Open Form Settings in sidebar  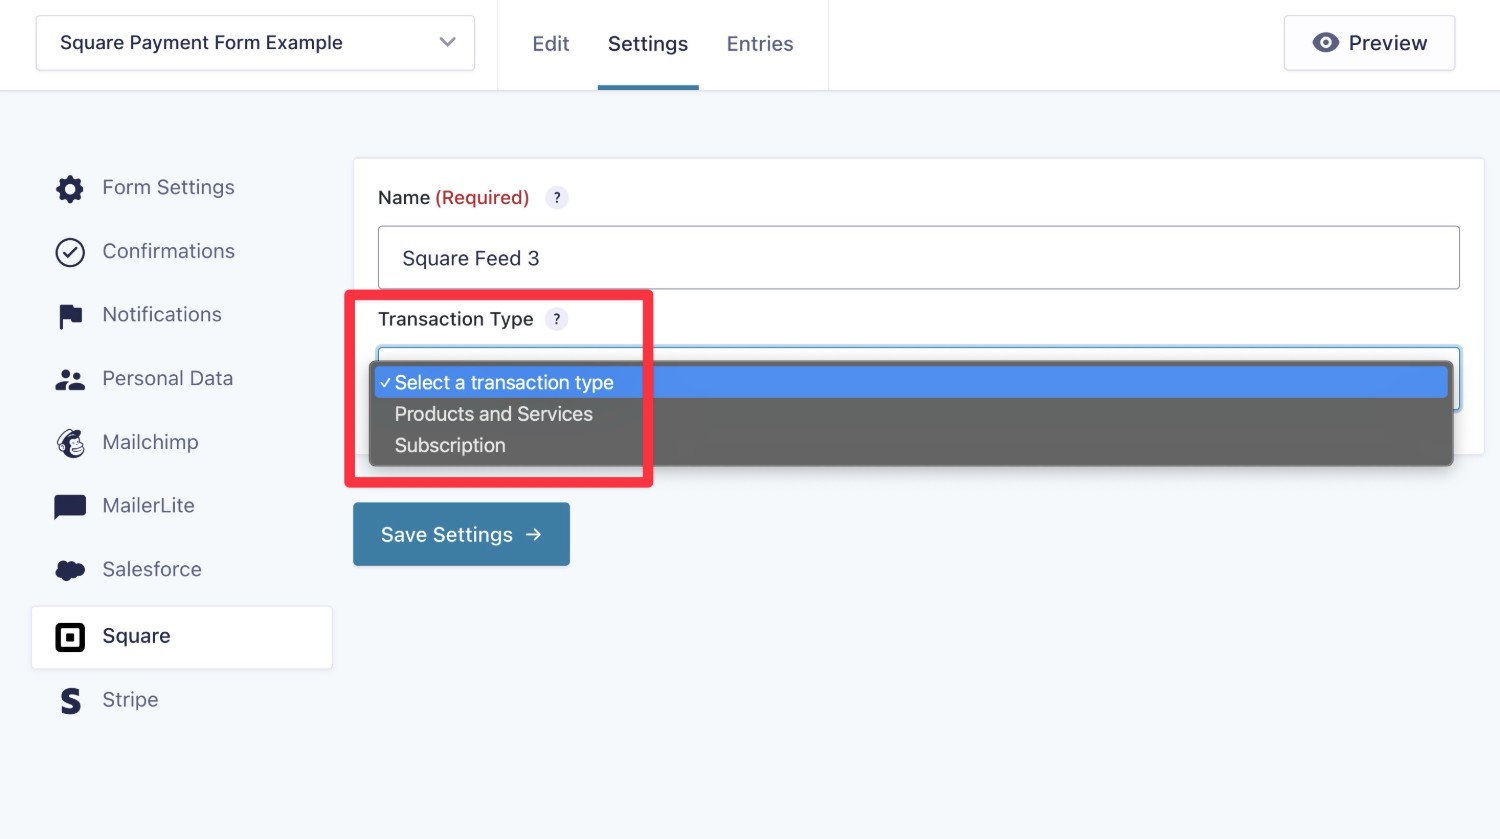[168, 188]
